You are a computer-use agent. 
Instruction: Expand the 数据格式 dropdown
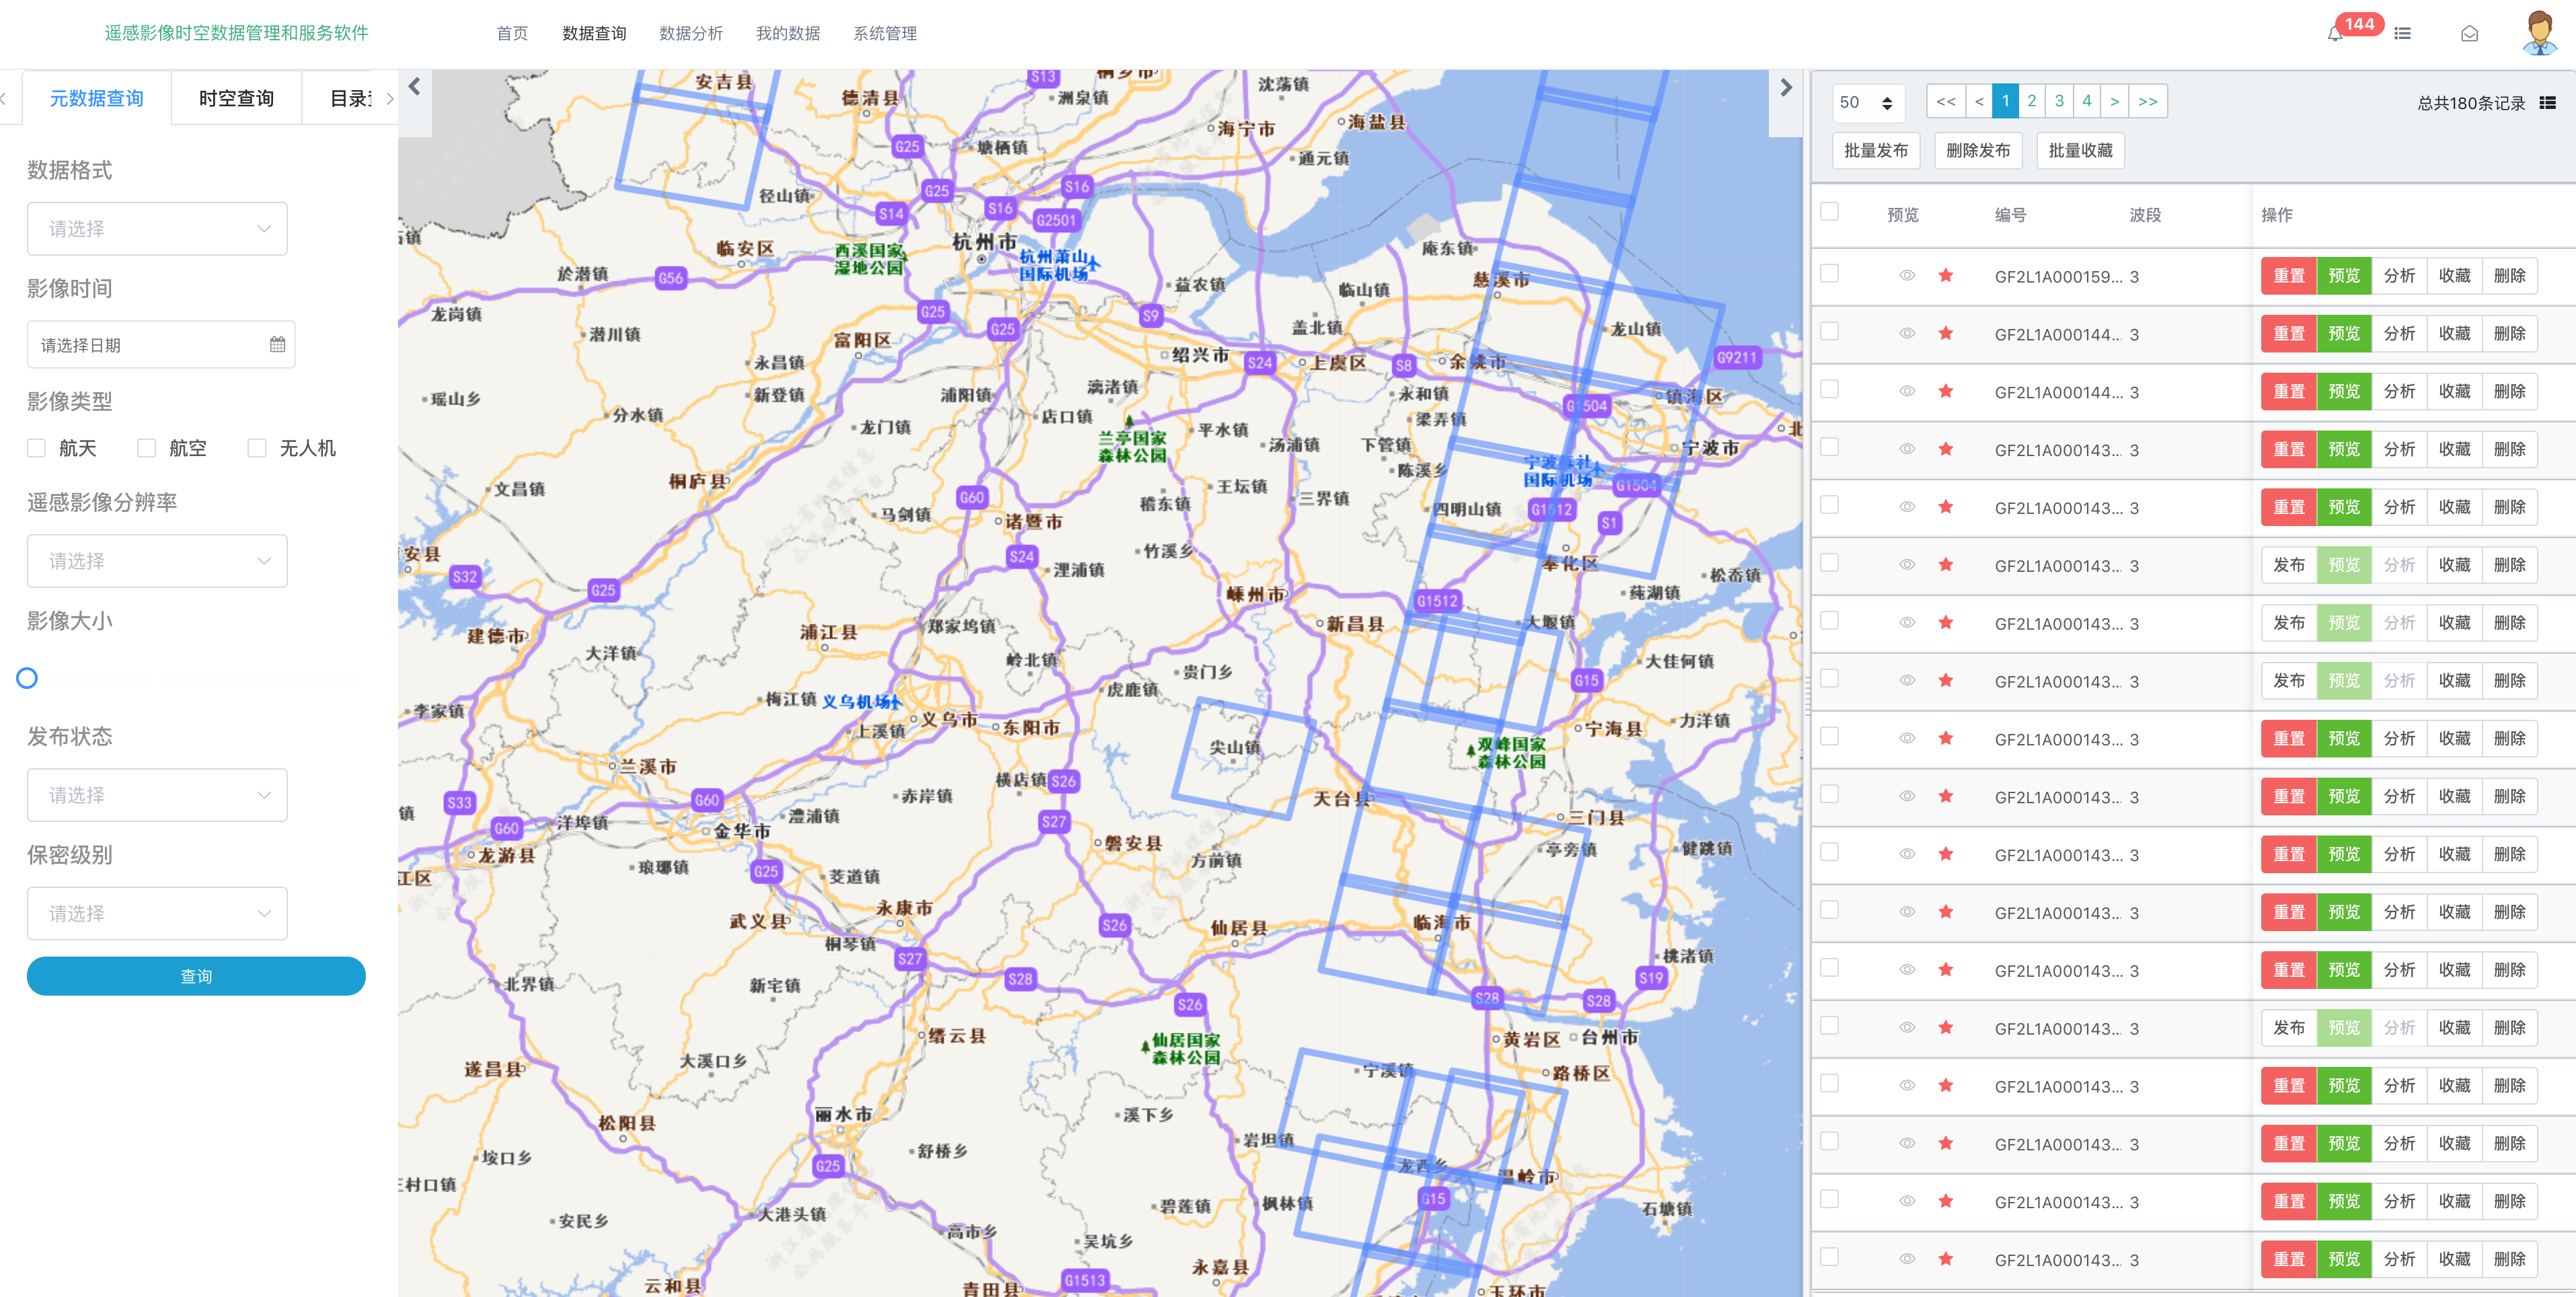click(x=157, y=229)
